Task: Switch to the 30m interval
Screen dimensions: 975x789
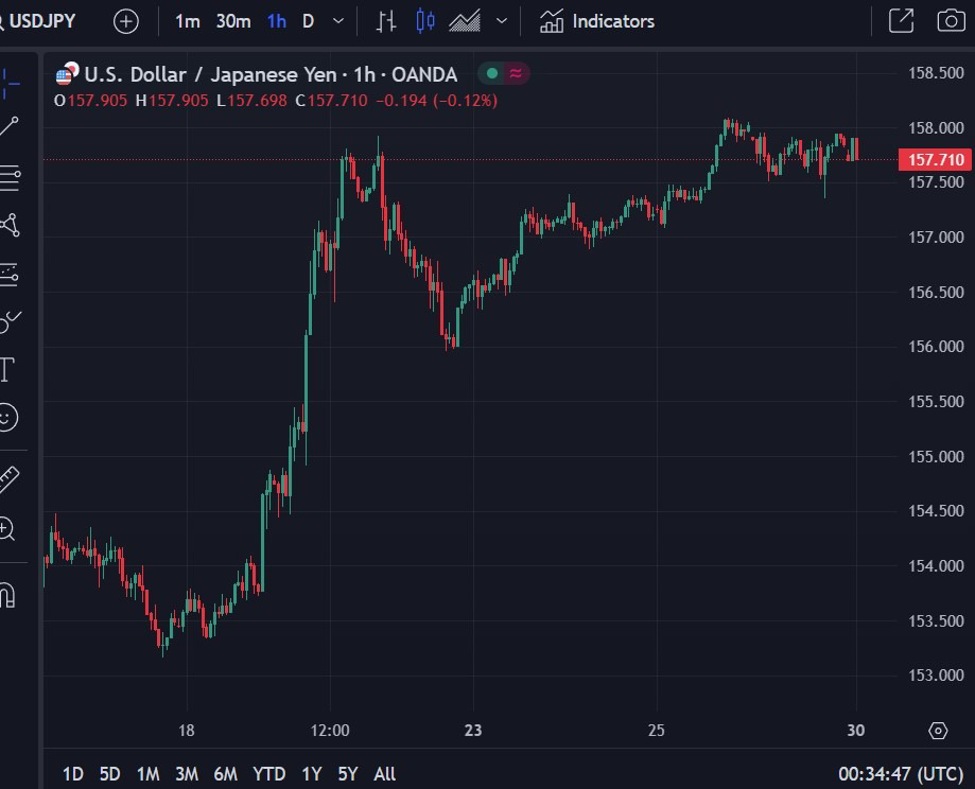Action: pos(233,22)
